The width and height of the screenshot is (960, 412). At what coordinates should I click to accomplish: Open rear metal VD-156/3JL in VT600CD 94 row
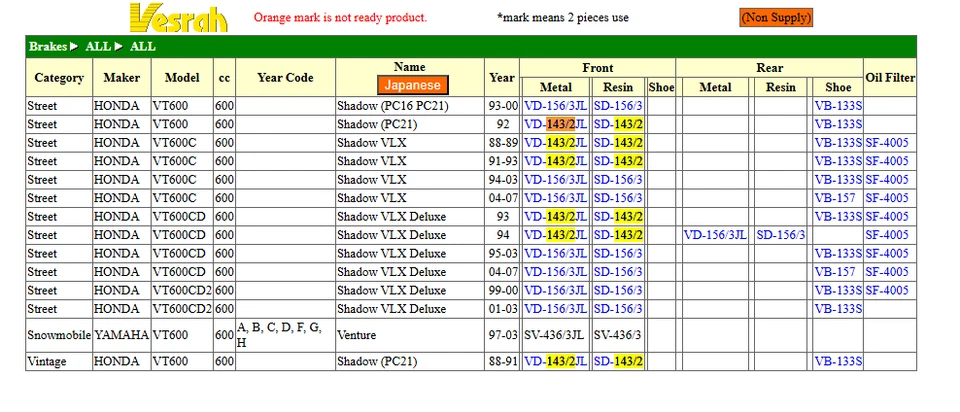pos(715,235)
